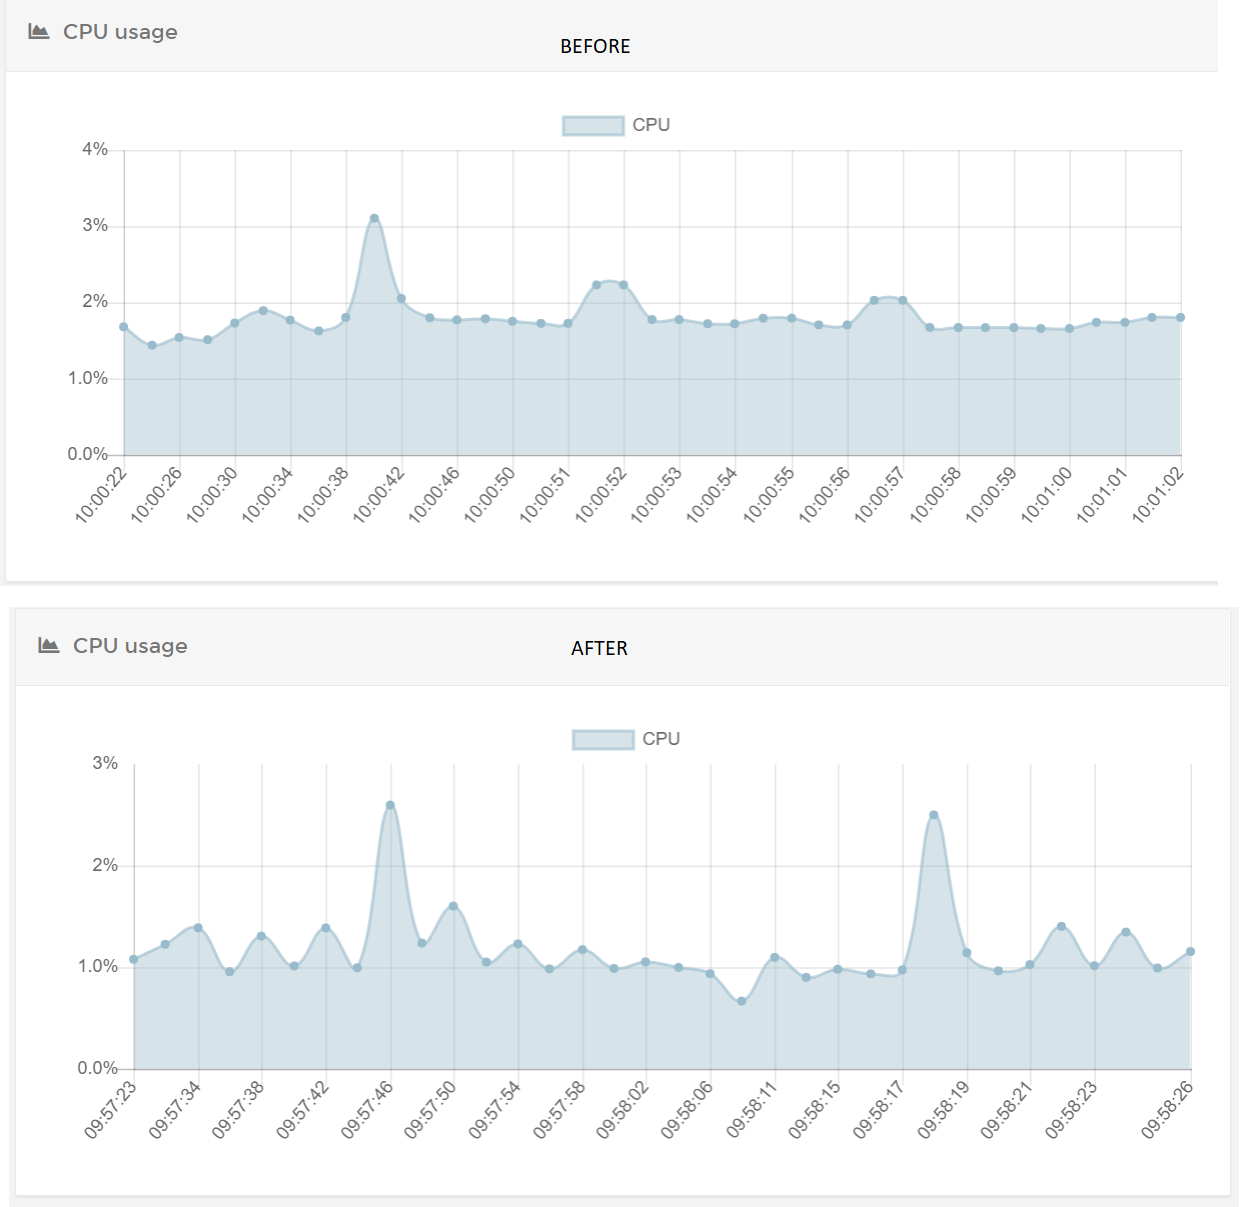
Task: Toggle the CPU legend swatch in the BEFORE chart
Action: 593,125
